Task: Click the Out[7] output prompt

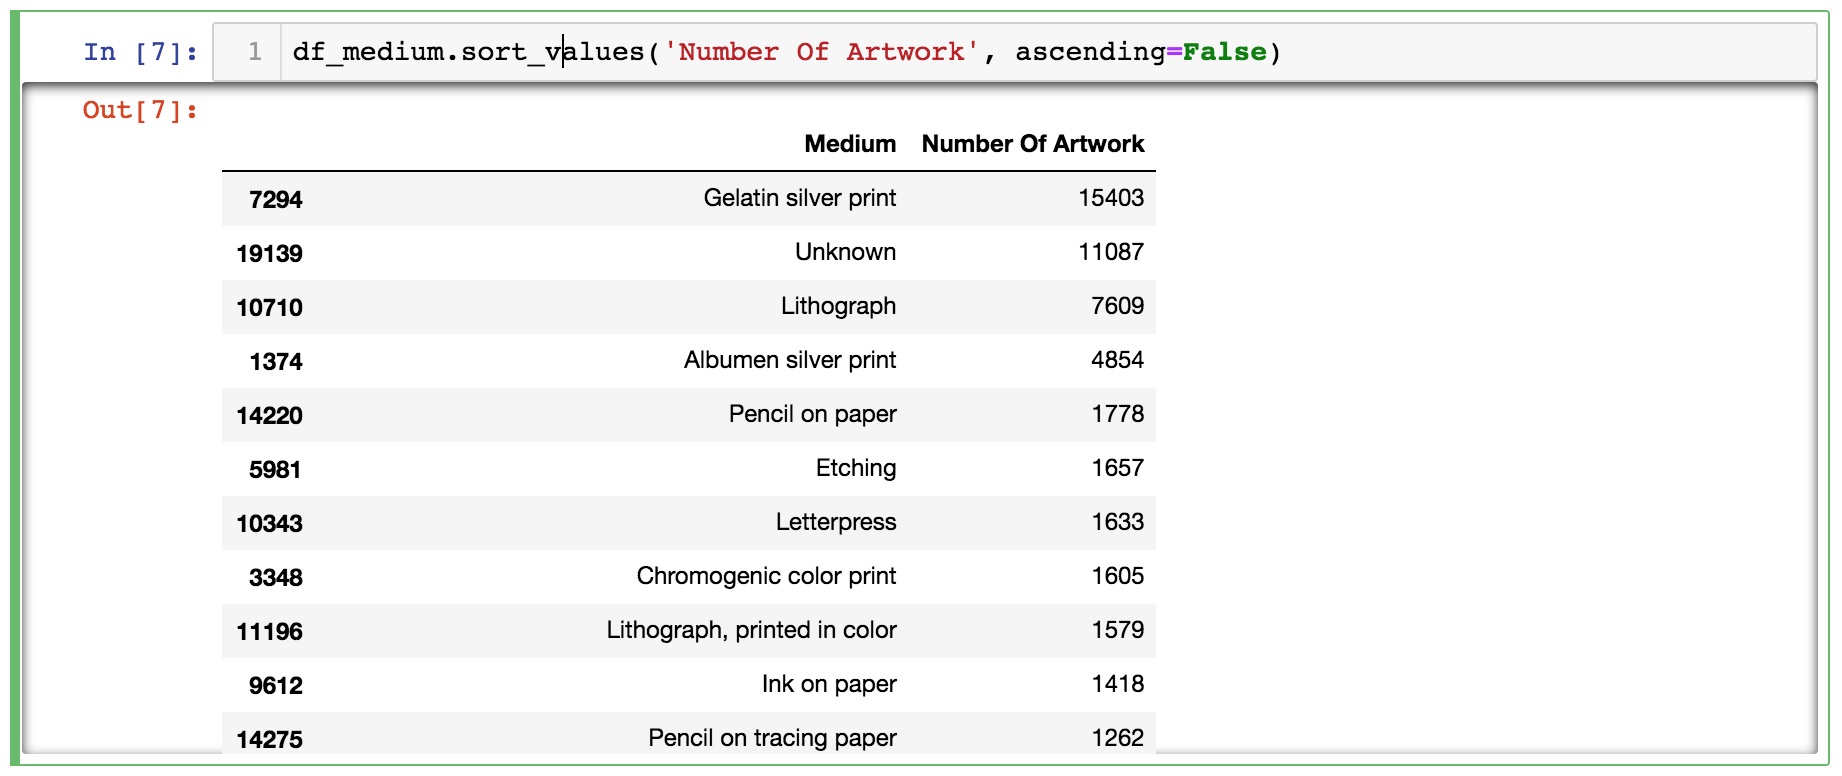Action: pos(140,110)
